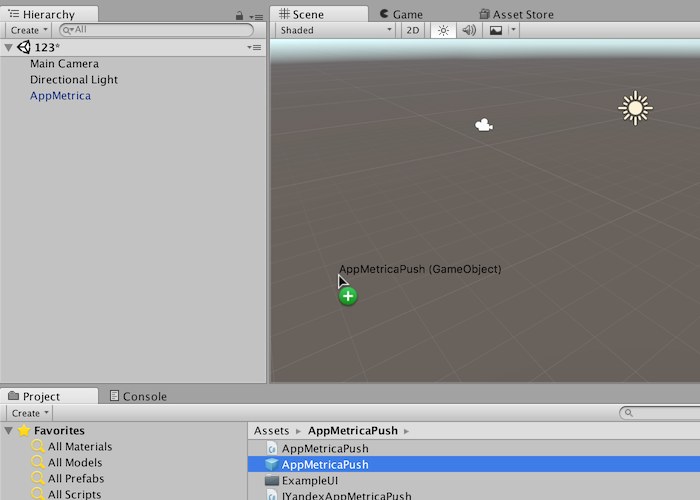
Task: Click Hierarchy panel lock icon
Action: [239, 16]
